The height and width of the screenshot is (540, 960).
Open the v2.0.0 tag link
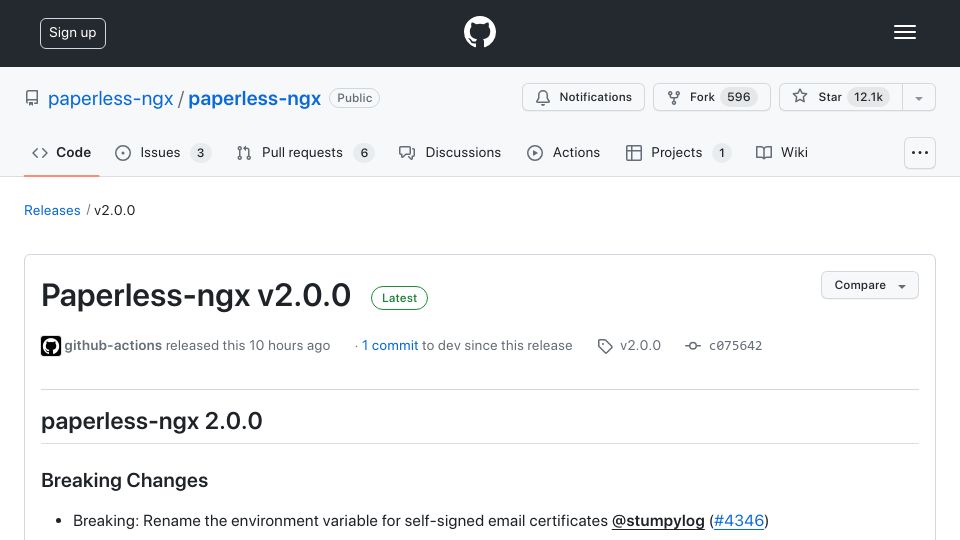(640, 345)
